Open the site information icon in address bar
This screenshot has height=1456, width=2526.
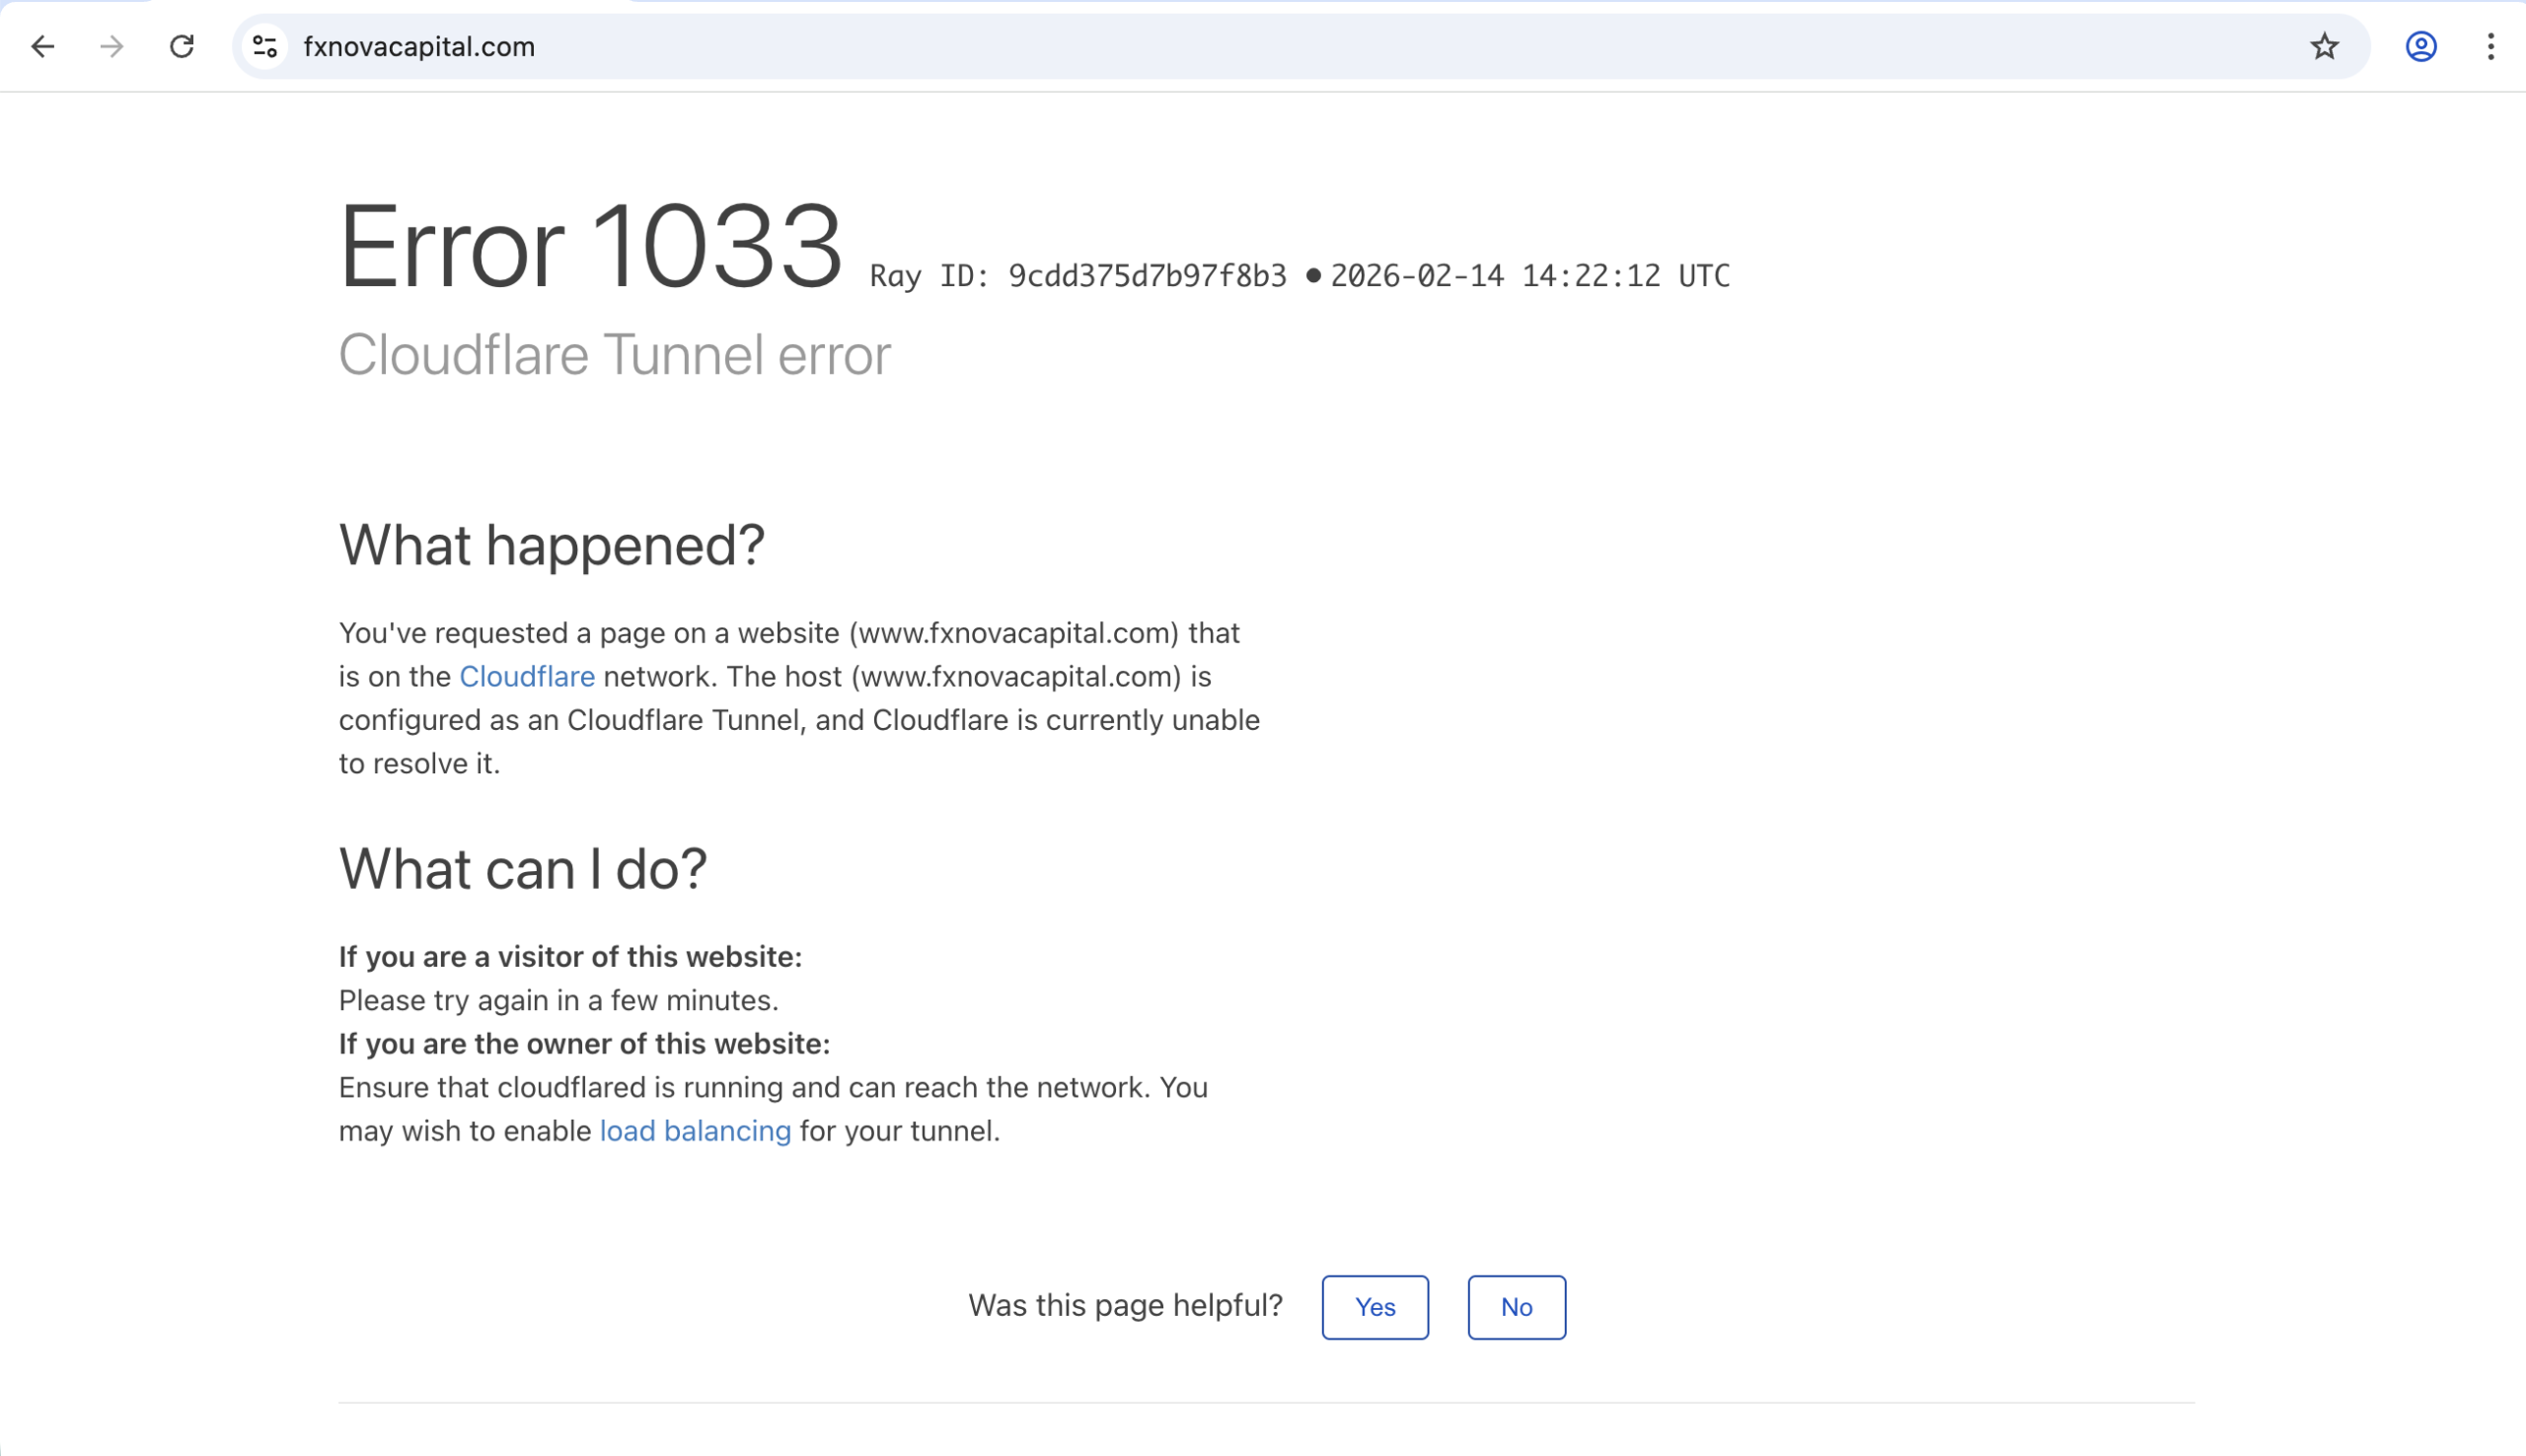tap(265, 46)
